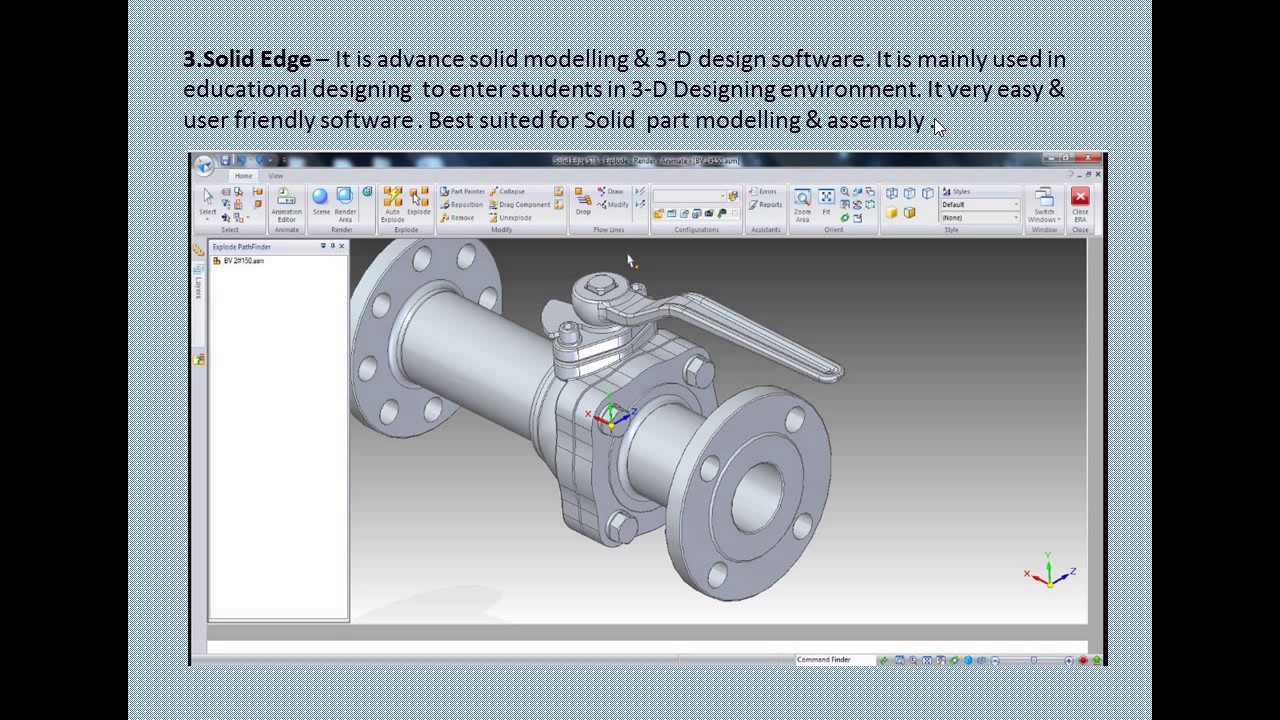1280x720 pixels.
Task: Click the configuration manager icon beside combo box
Action: tap(732, 196)
